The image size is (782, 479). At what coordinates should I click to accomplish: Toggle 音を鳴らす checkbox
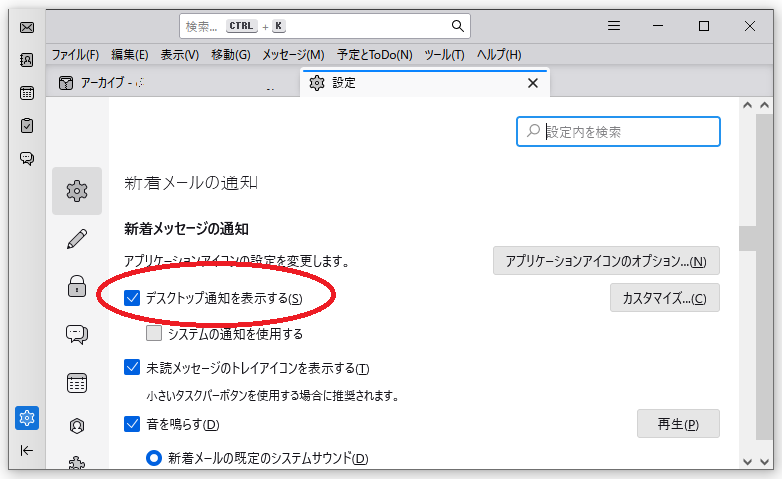point(132,424)
